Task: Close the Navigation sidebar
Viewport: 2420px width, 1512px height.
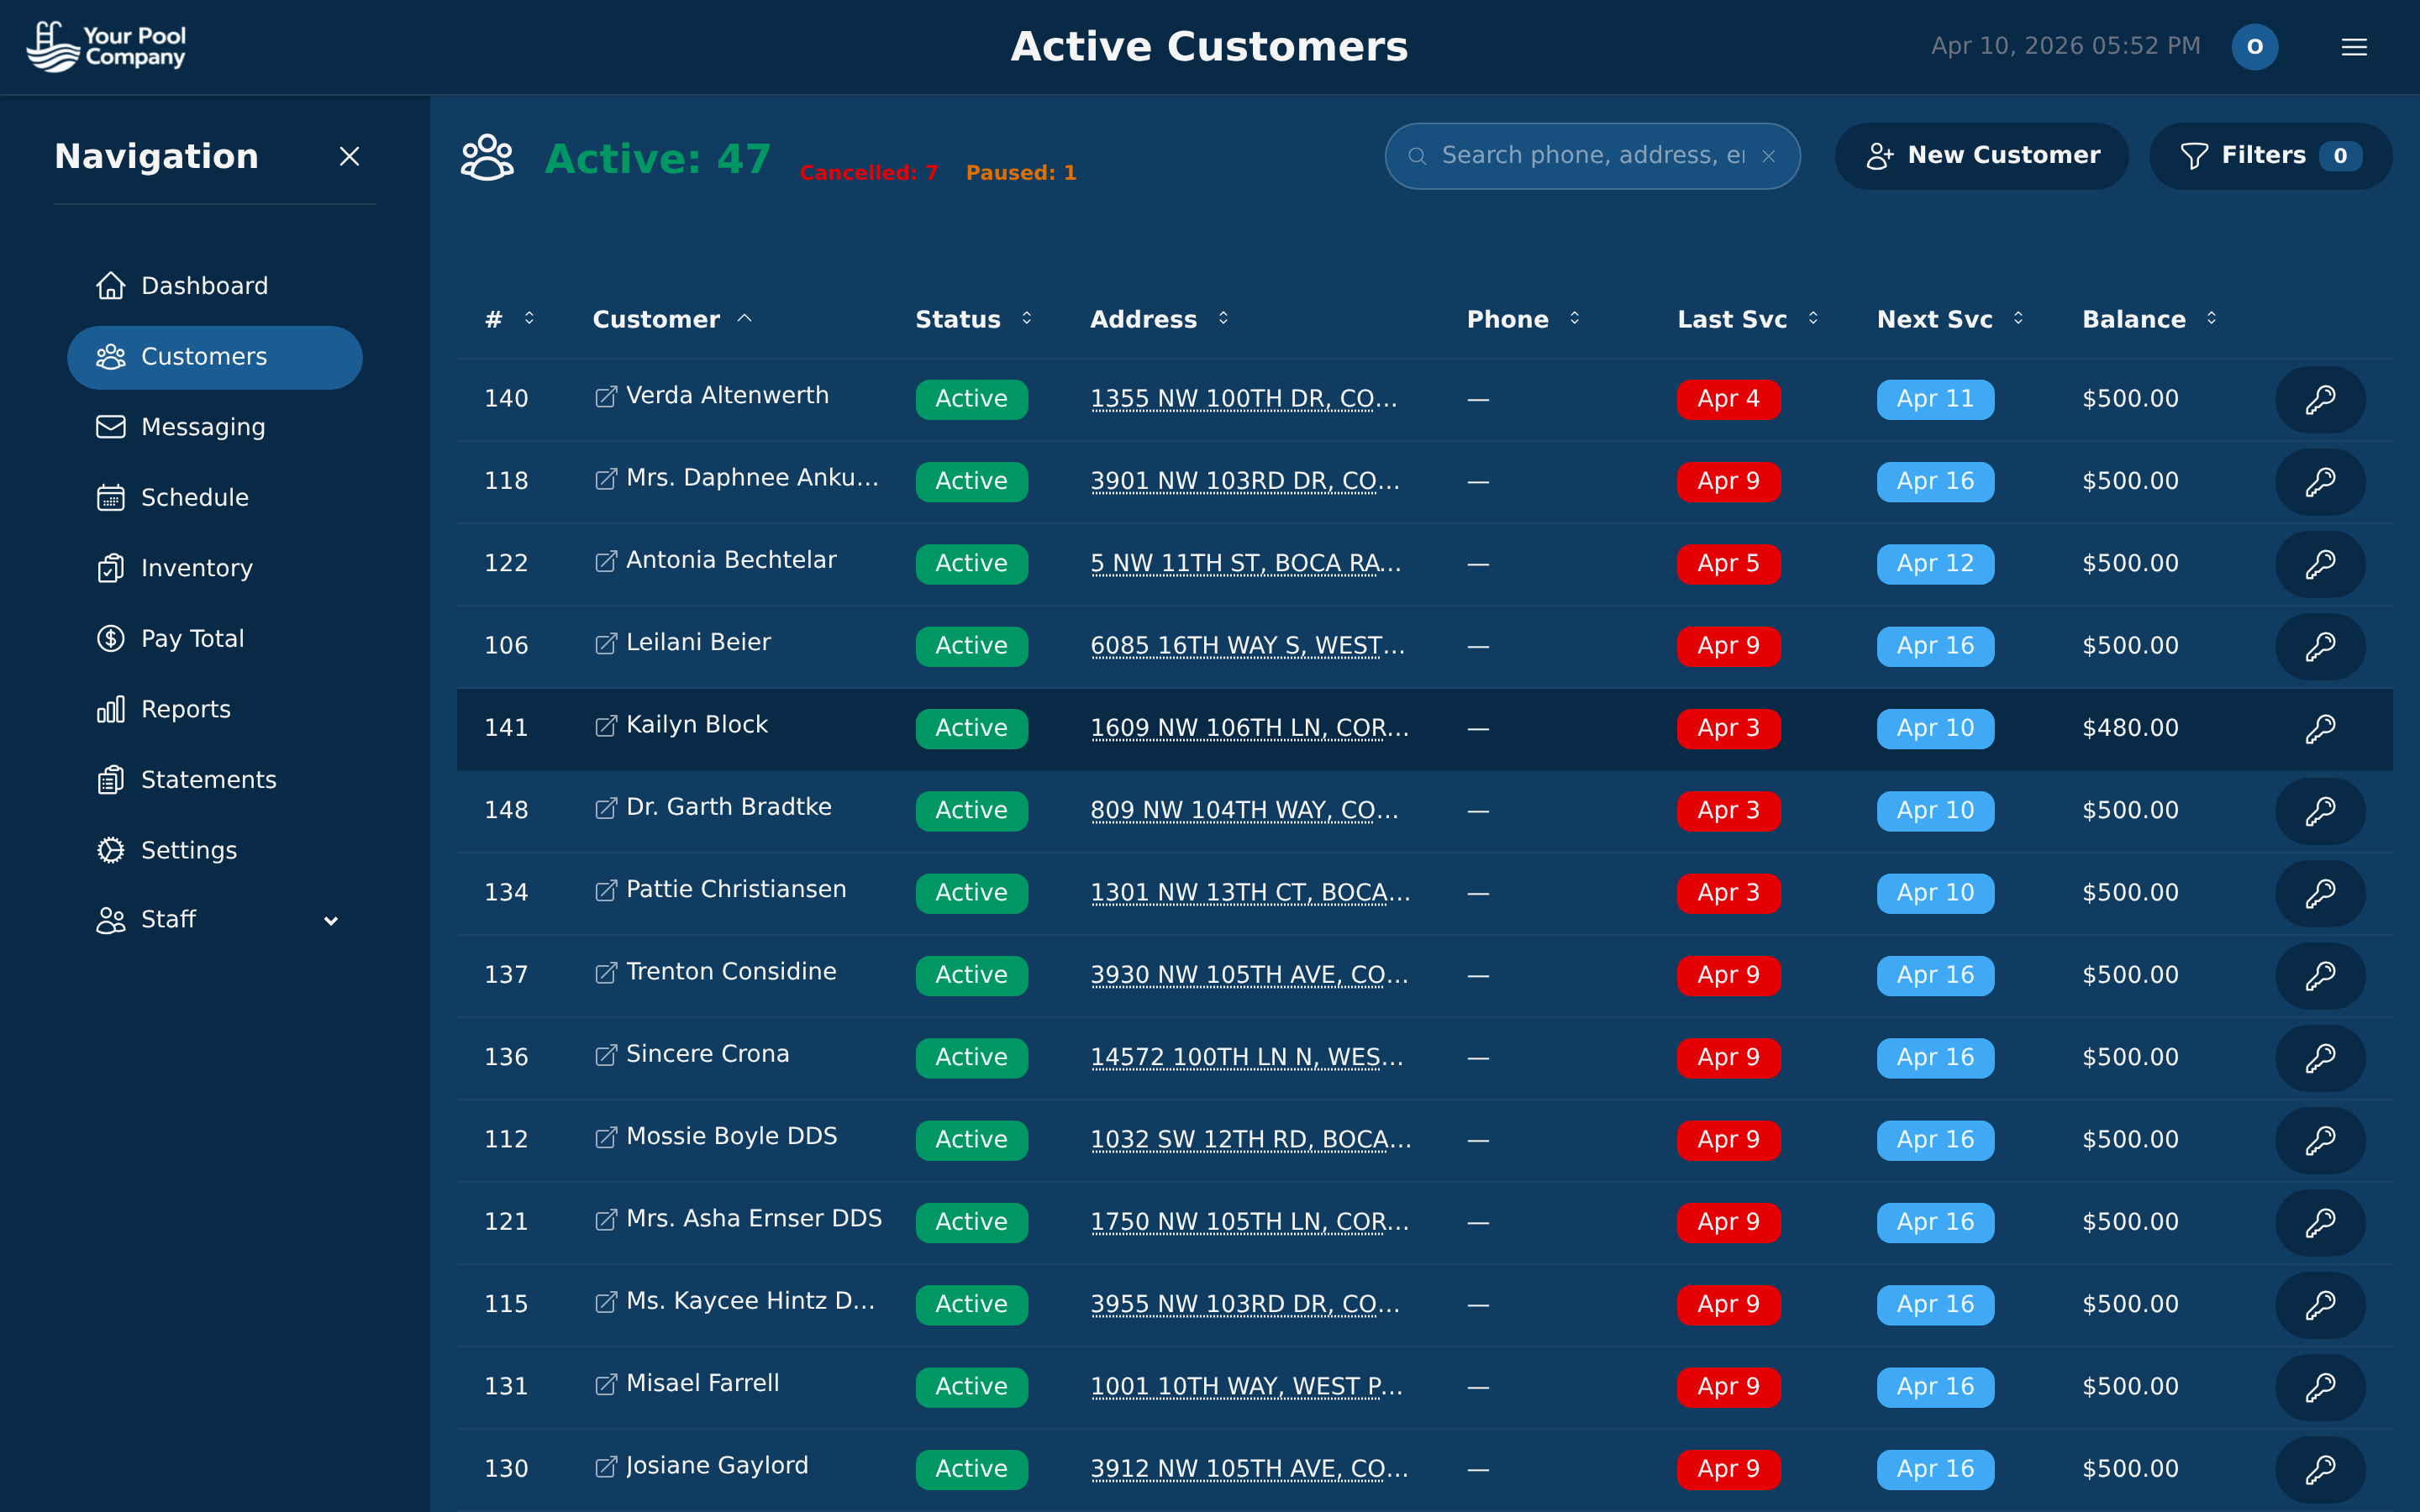Action: coord(349,156)
